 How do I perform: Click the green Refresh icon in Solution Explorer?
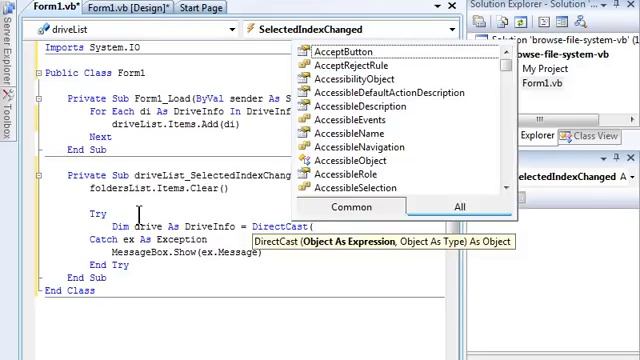coord(520,22)
